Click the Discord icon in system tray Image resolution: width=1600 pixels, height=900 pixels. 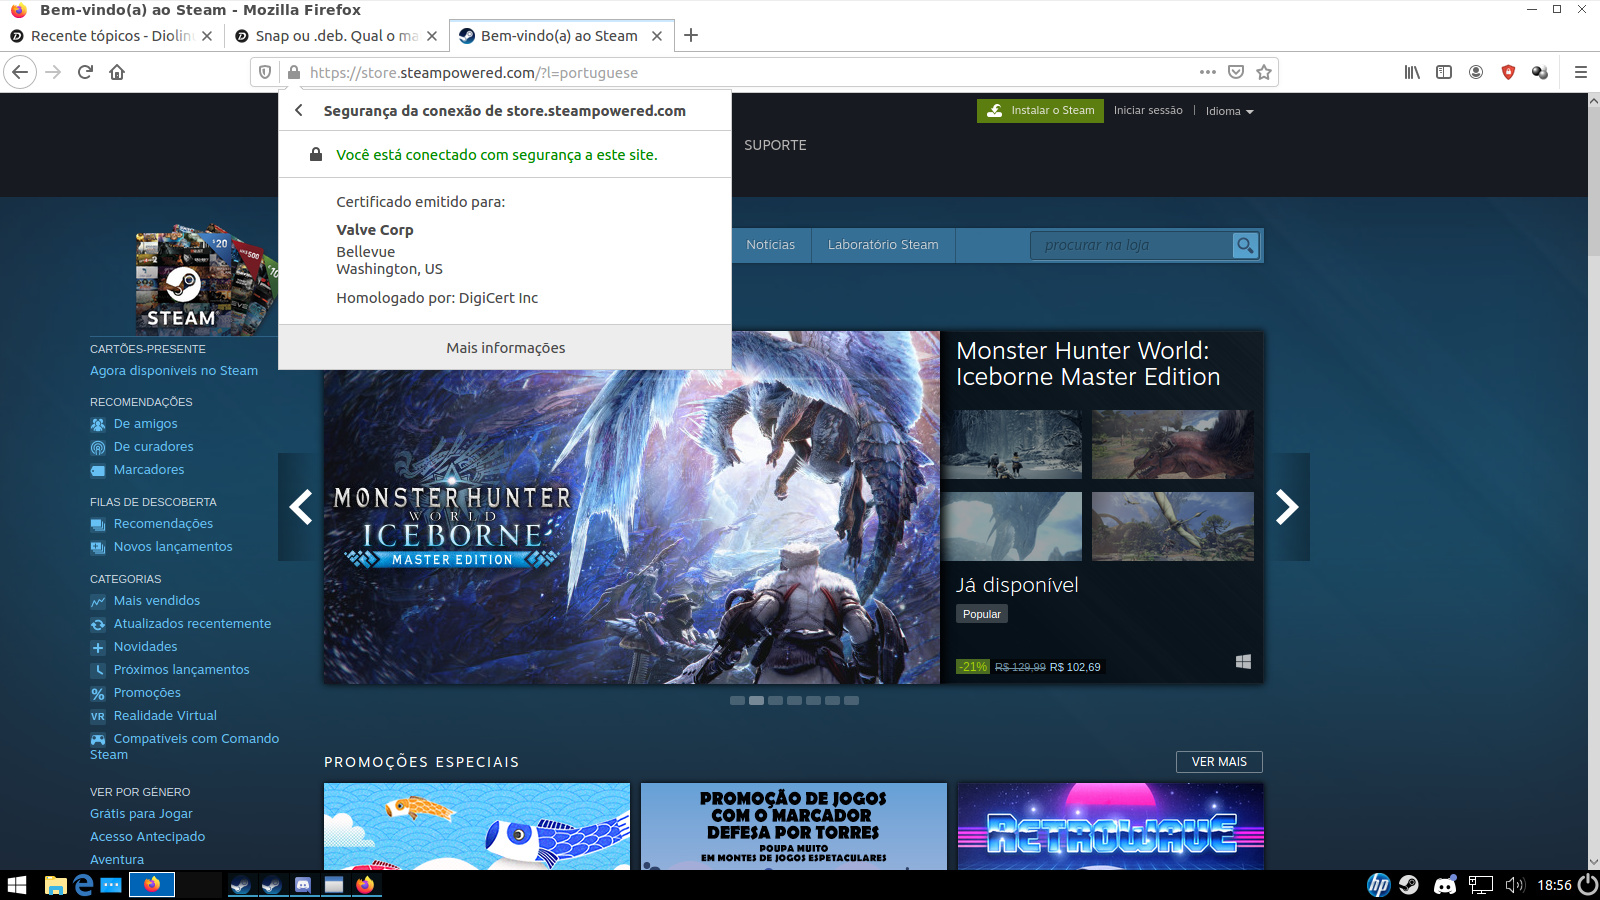[x=1445, y=885]
